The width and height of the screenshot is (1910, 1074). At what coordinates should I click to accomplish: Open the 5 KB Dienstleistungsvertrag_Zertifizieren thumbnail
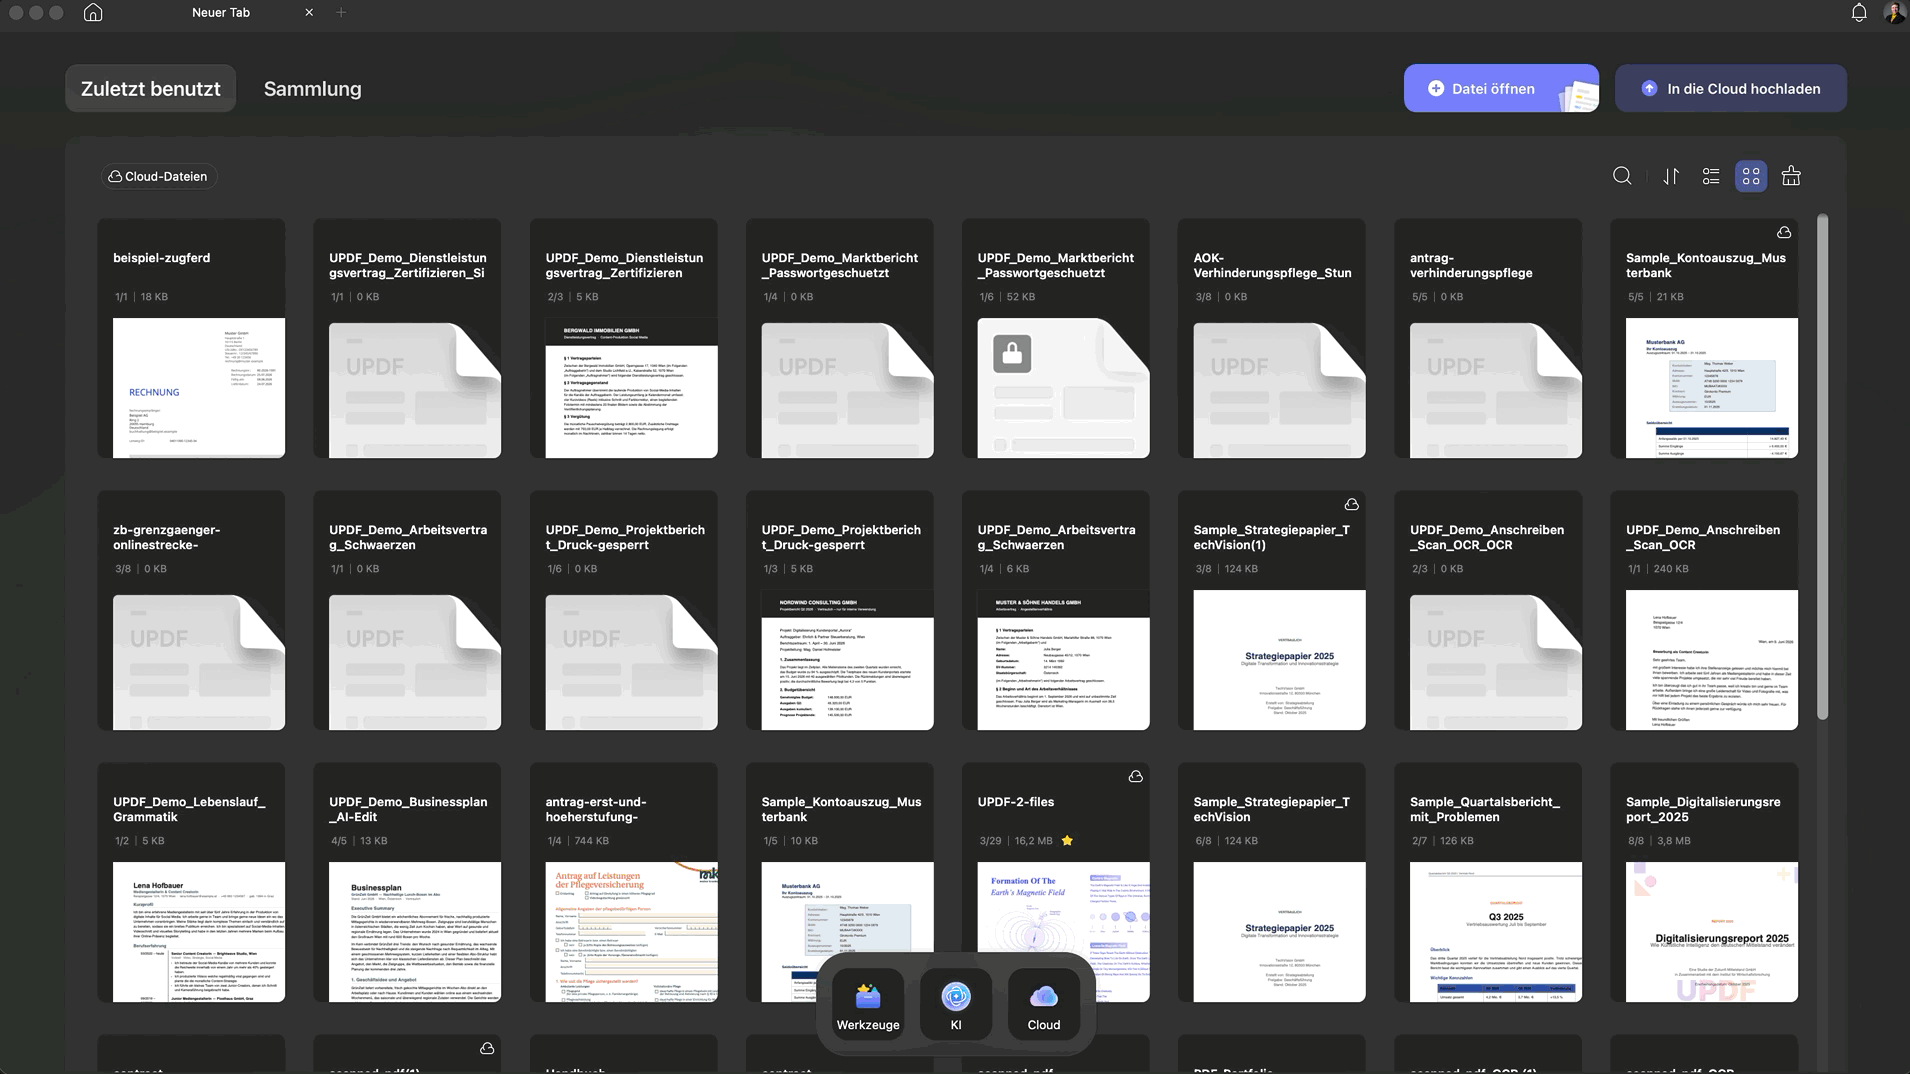click(632, 388)
